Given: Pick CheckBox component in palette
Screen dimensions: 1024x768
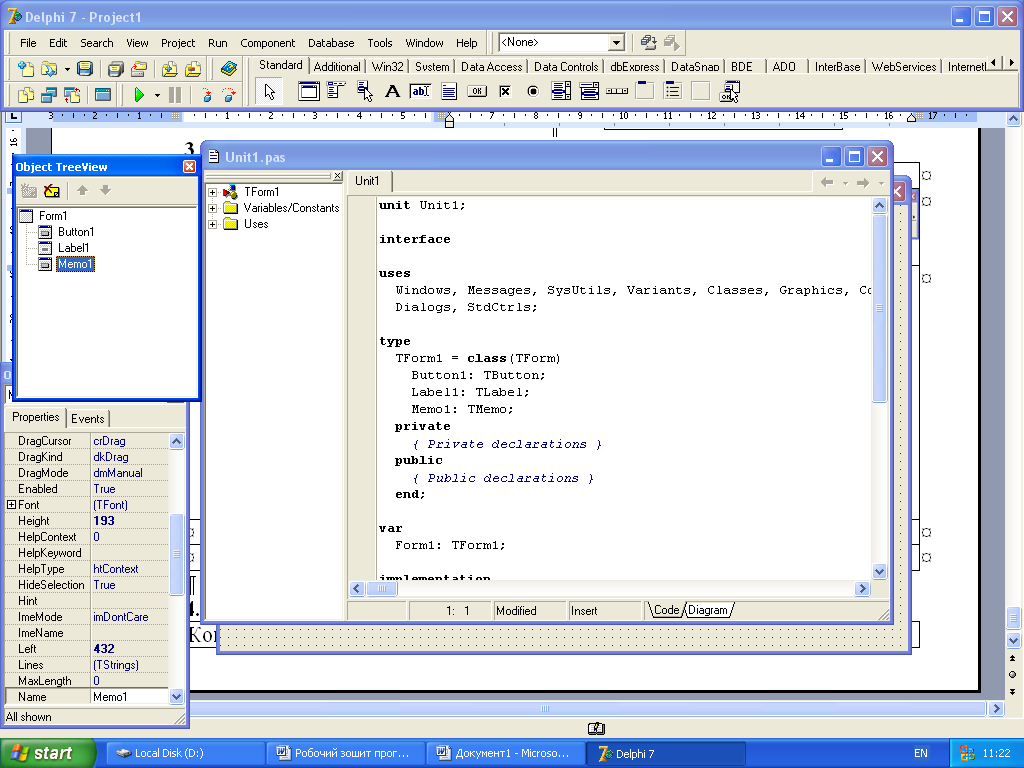Looking at the screenshot, I should pyautogui.click(x=505, y=91).
